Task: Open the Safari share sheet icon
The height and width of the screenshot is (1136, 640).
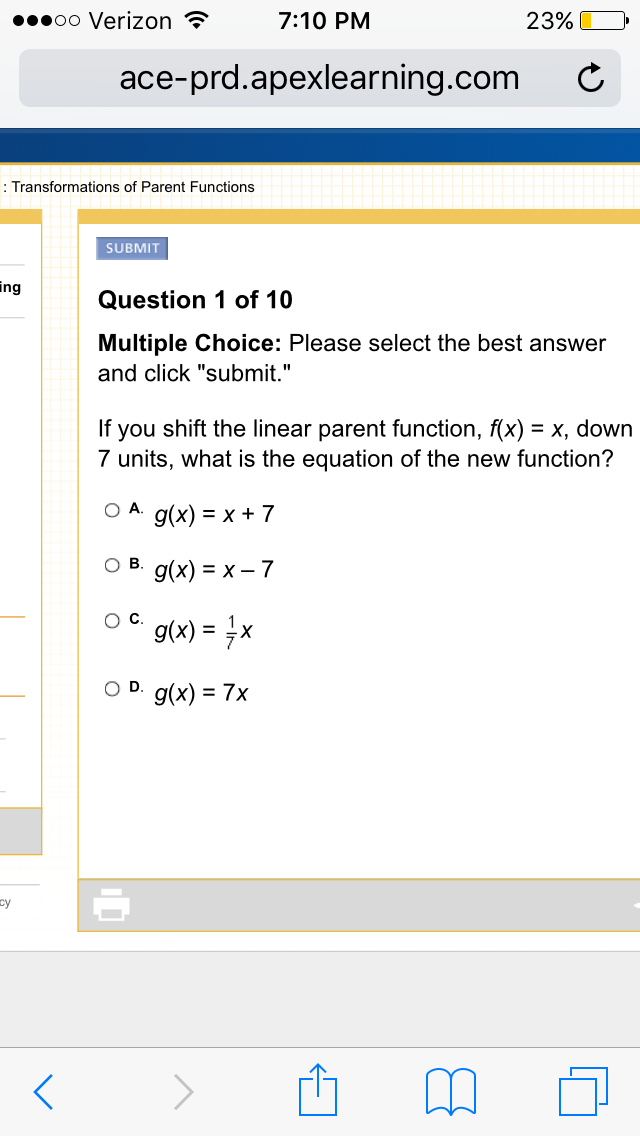Action: coord(318,1087)
